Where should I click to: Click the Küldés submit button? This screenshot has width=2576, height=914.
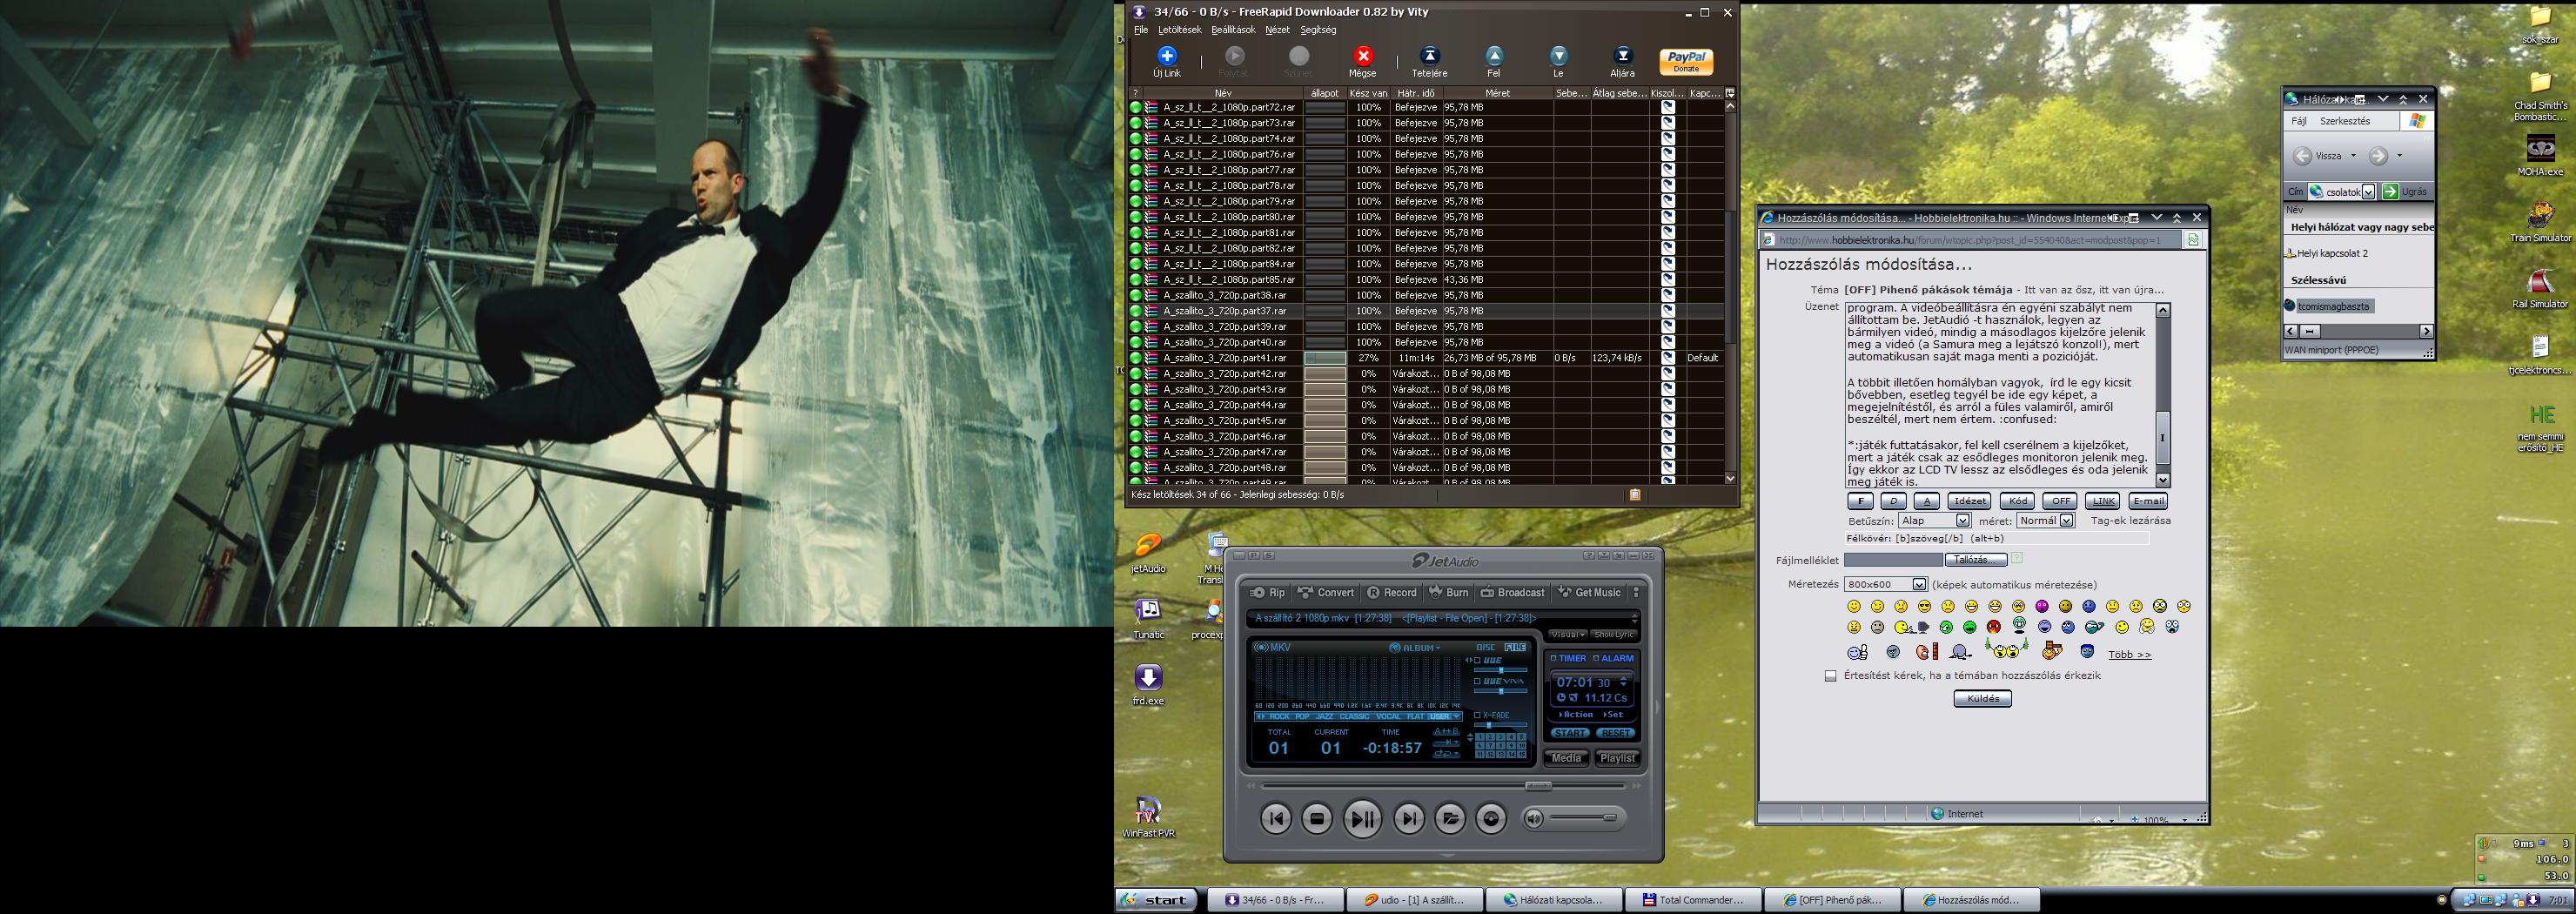[1982, 699]
